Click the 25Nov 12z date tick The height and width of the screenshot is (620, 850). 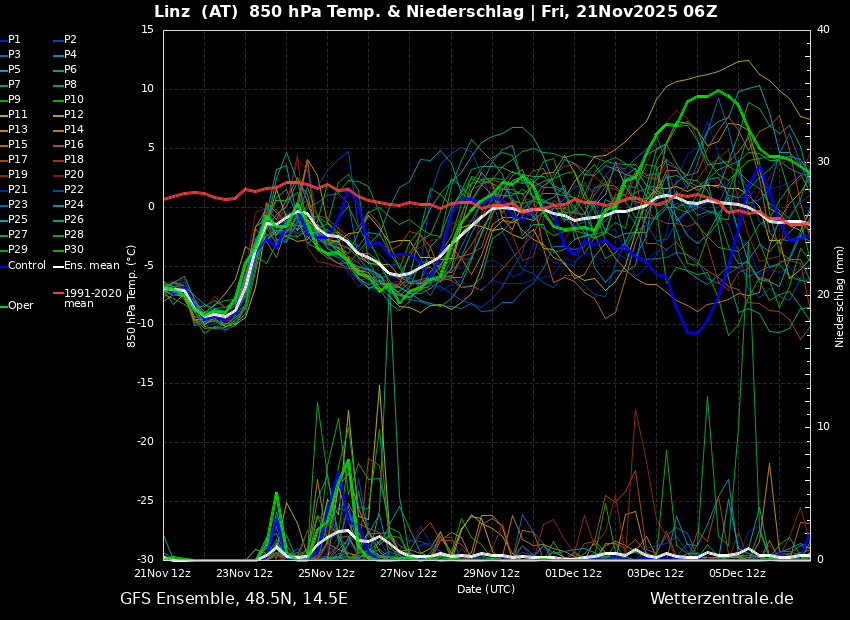click(326, 573)
